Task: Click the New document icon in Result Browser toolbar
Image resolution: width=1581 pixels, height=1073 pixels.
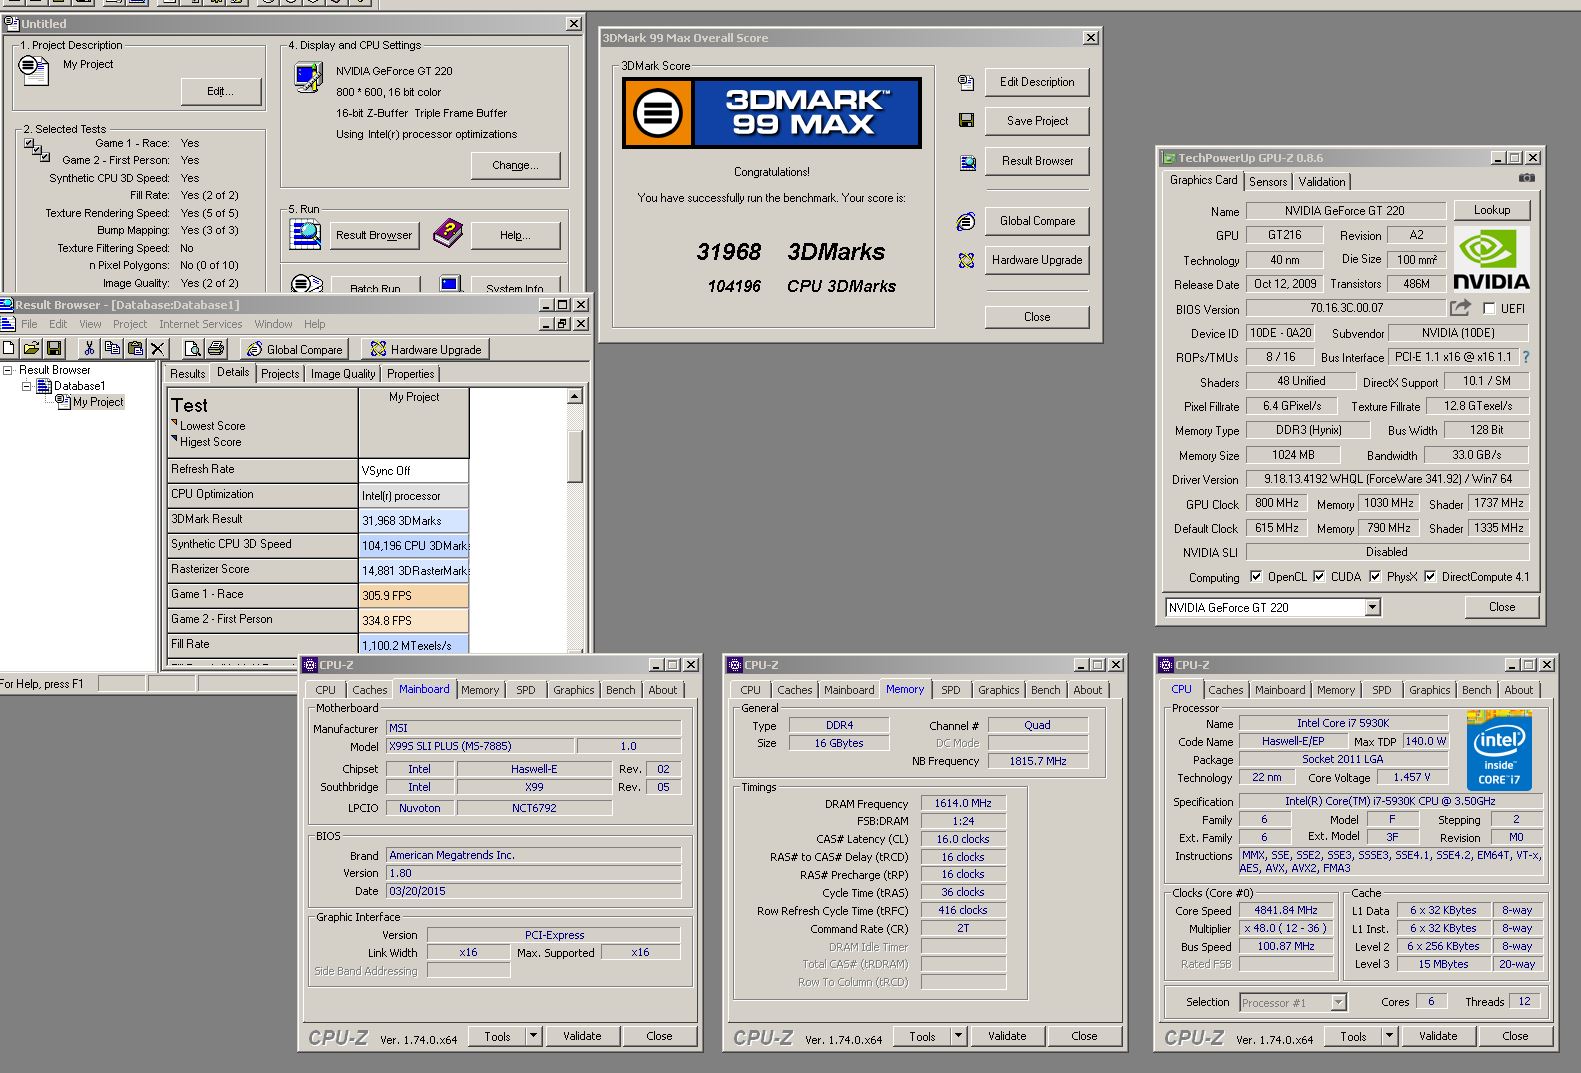Action: click(9, 348)
